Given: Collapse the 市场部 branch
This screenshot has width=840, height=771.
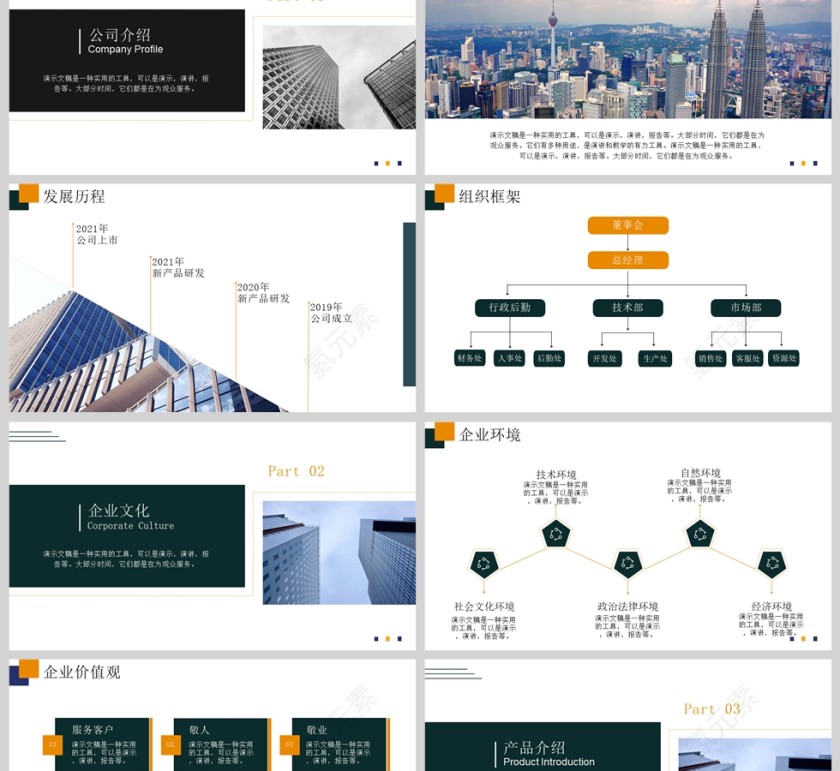Looking at the screenshot, I should (748, 308).
